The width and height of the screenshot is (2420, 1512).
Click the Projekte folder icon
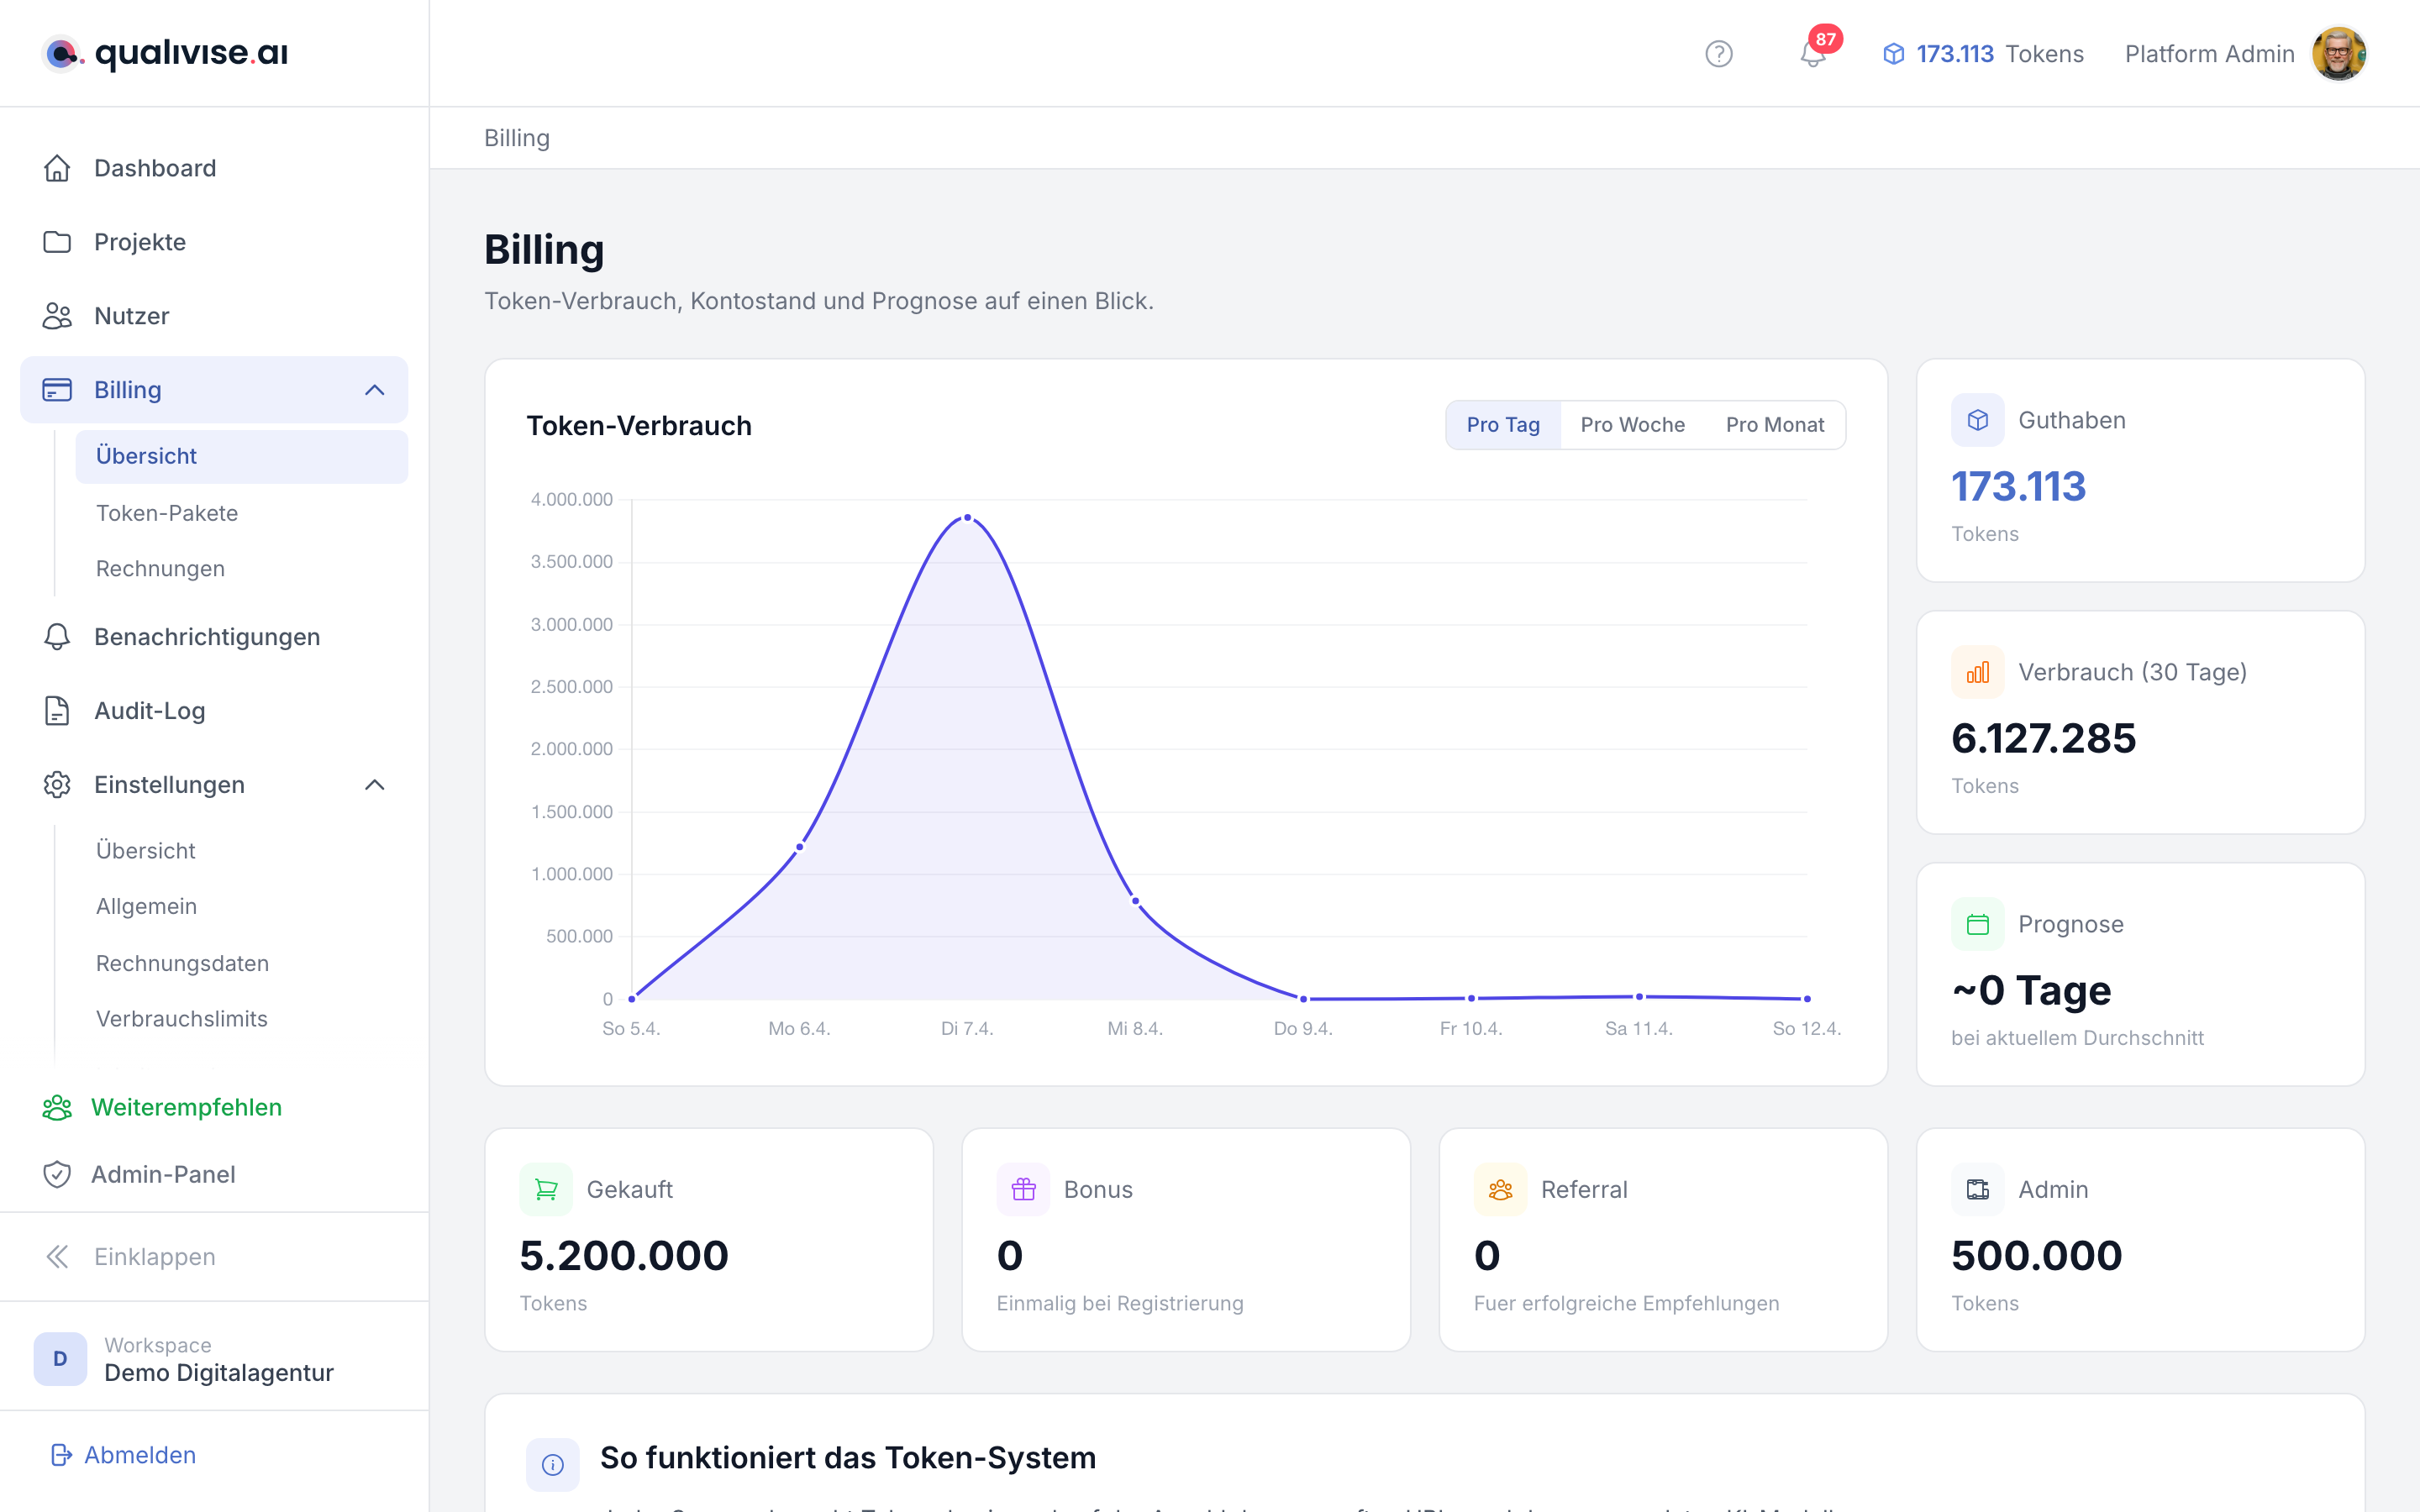(x=57, y=242)
